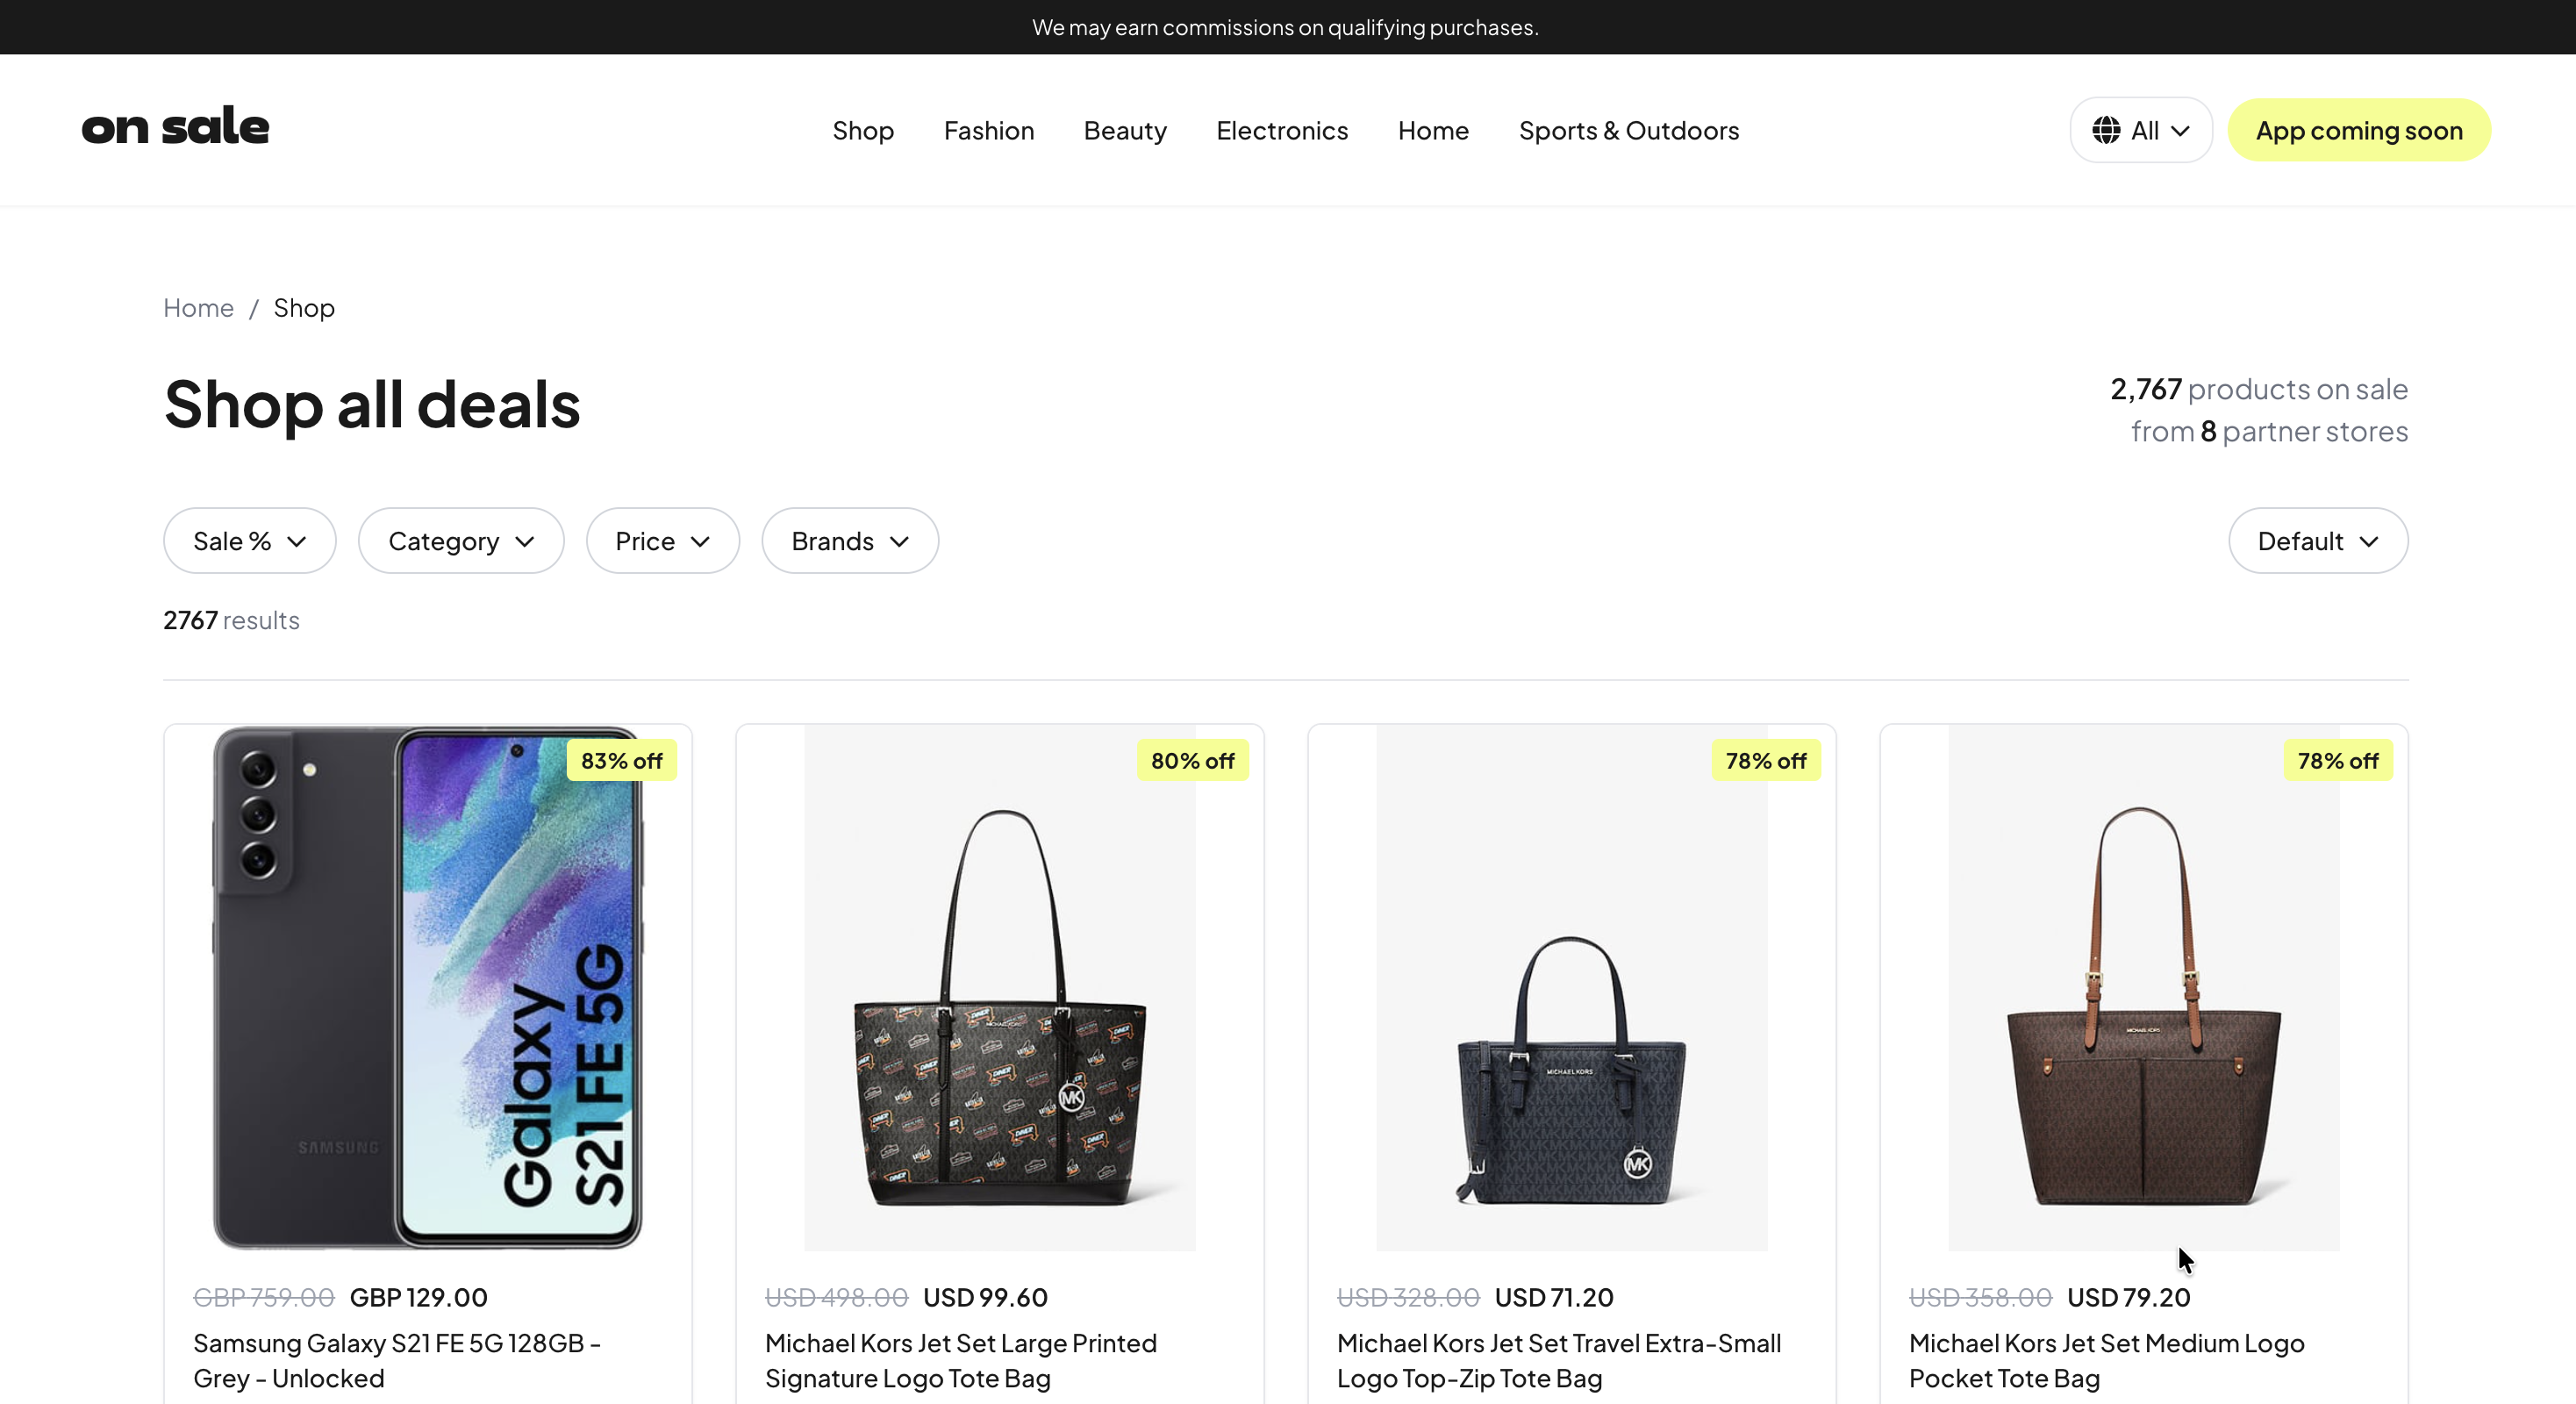Click the Shop breadcrumb link
This screenshot has width=2576, height=1404.
[x=303, y=307]
